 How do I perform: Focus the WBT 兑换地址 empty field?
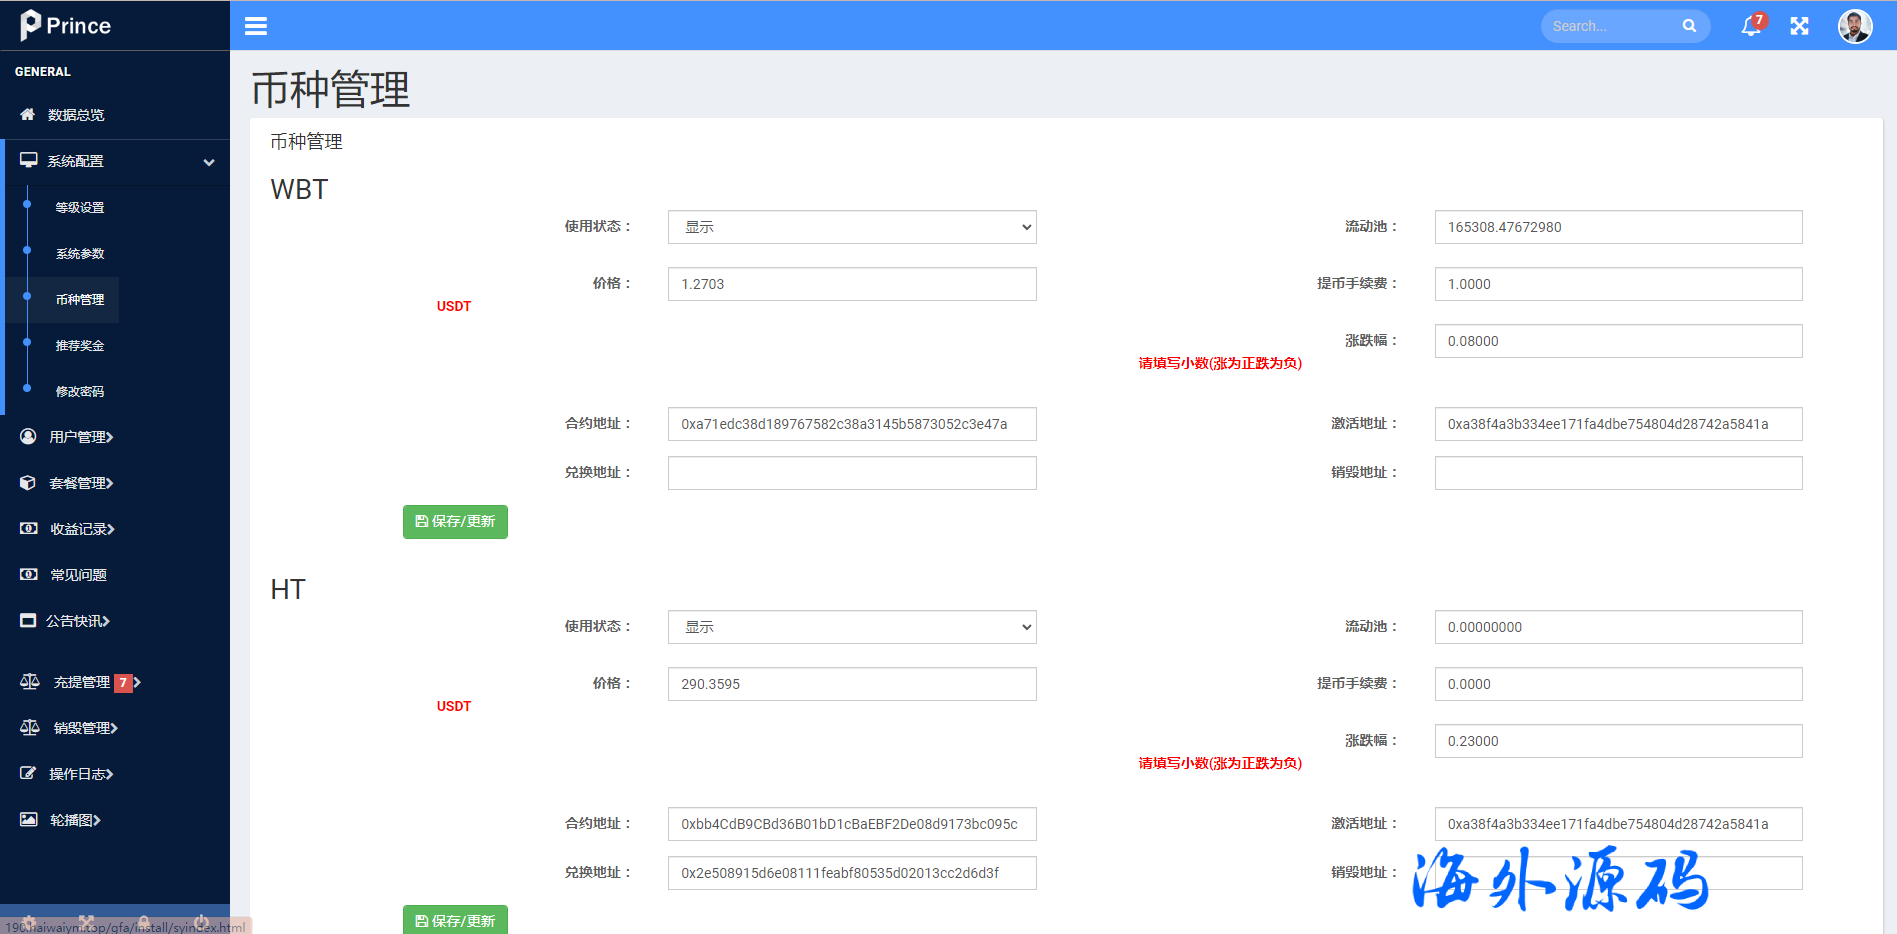pyautogui.click(x=851, y=473)
